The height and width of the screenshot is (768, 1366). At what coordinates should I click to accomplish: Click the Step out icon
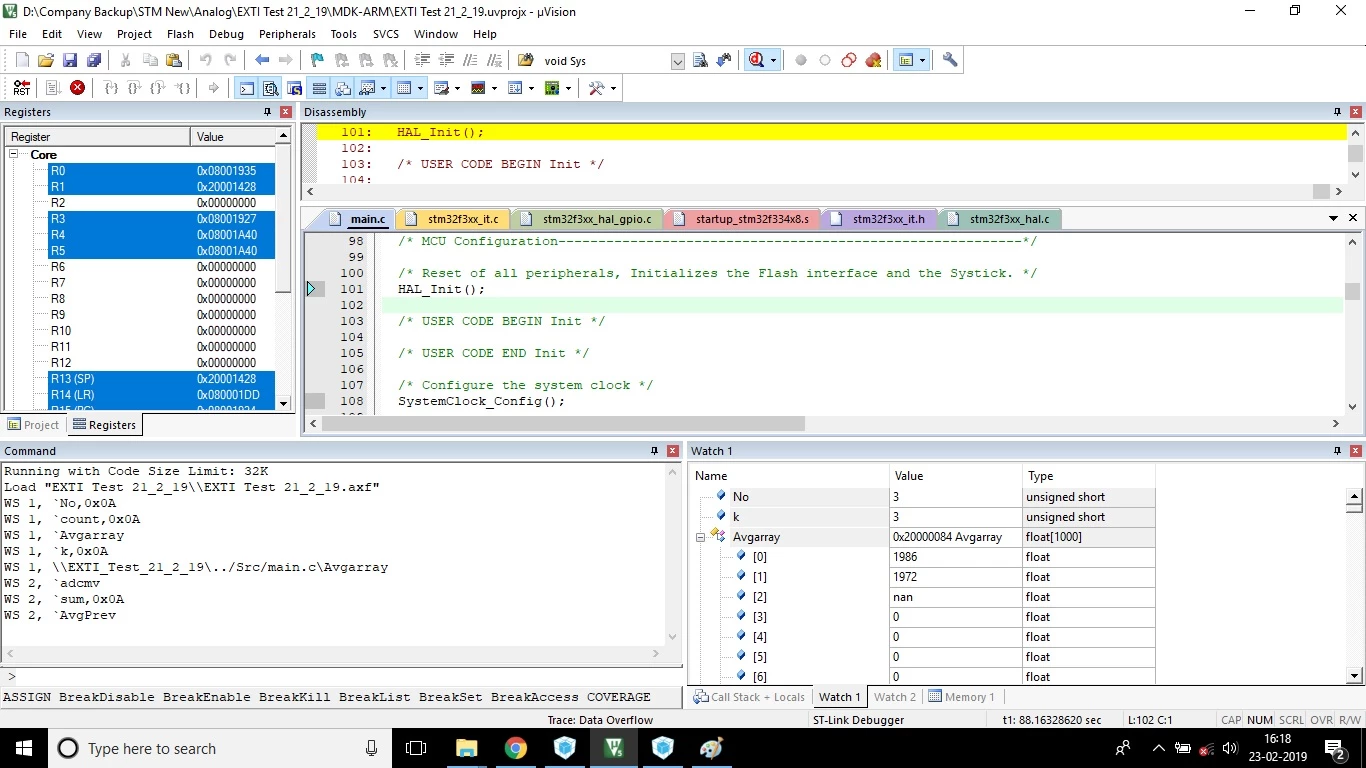click(158, 88)
